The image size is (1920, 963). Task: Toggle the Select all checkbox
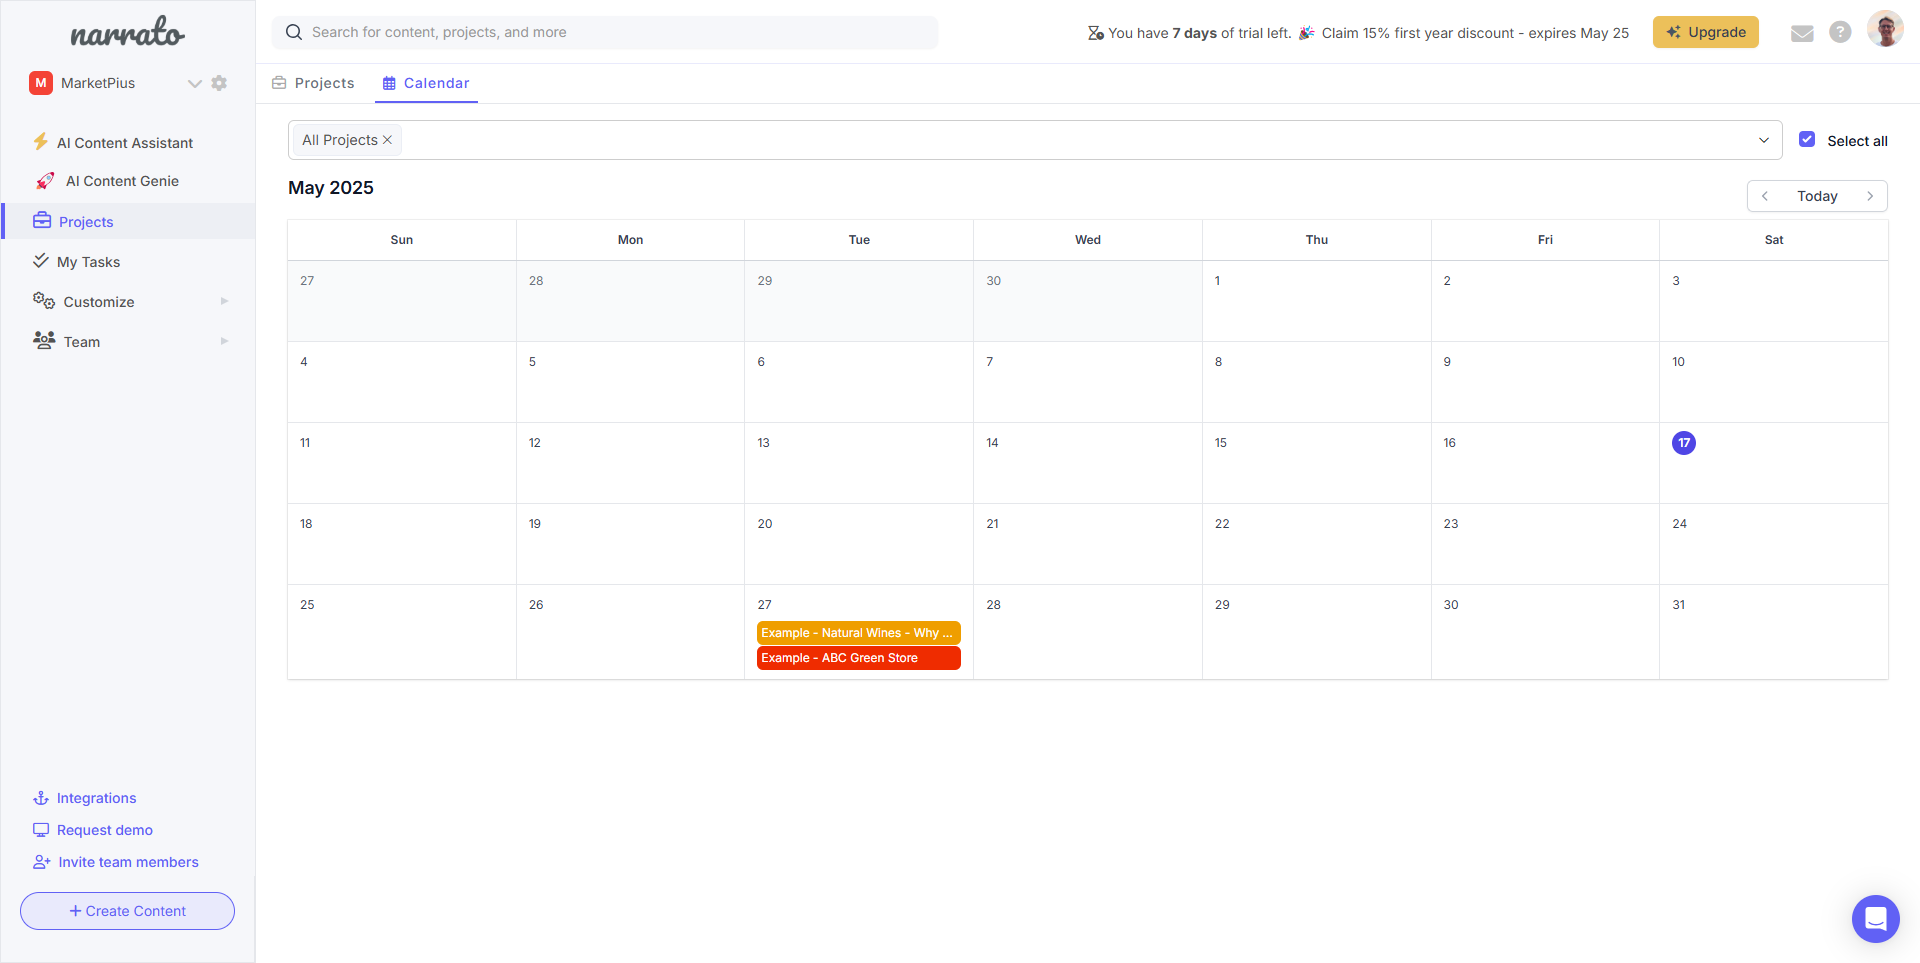1807,140
